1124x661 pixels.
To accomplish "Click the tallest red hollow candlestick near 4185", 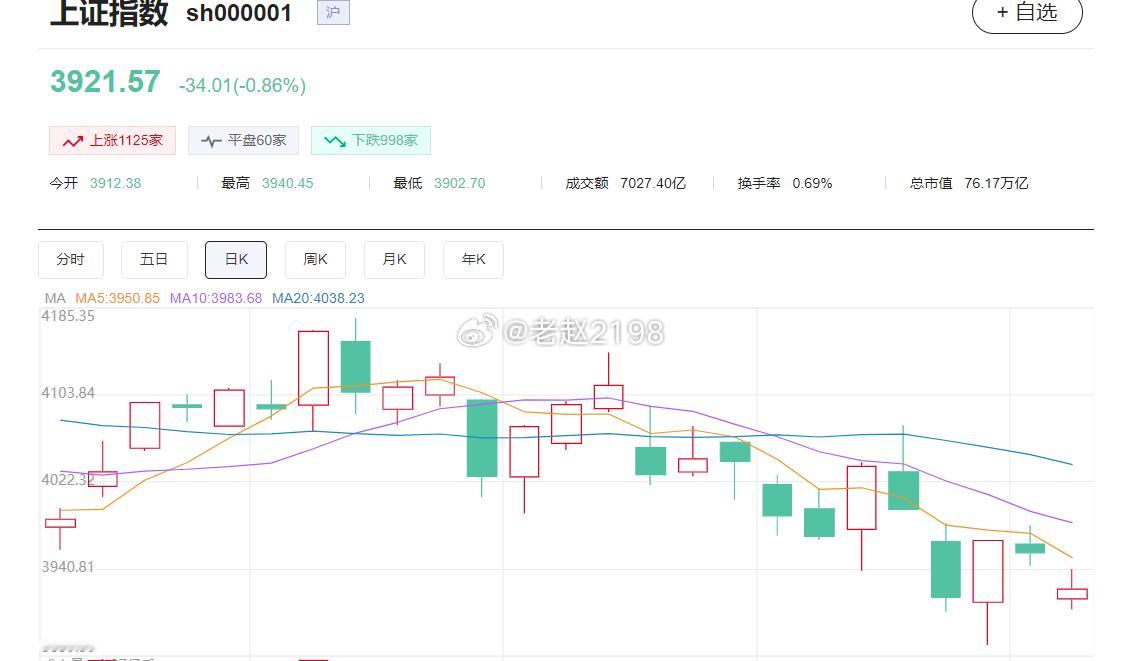I will tap(313, 368).
